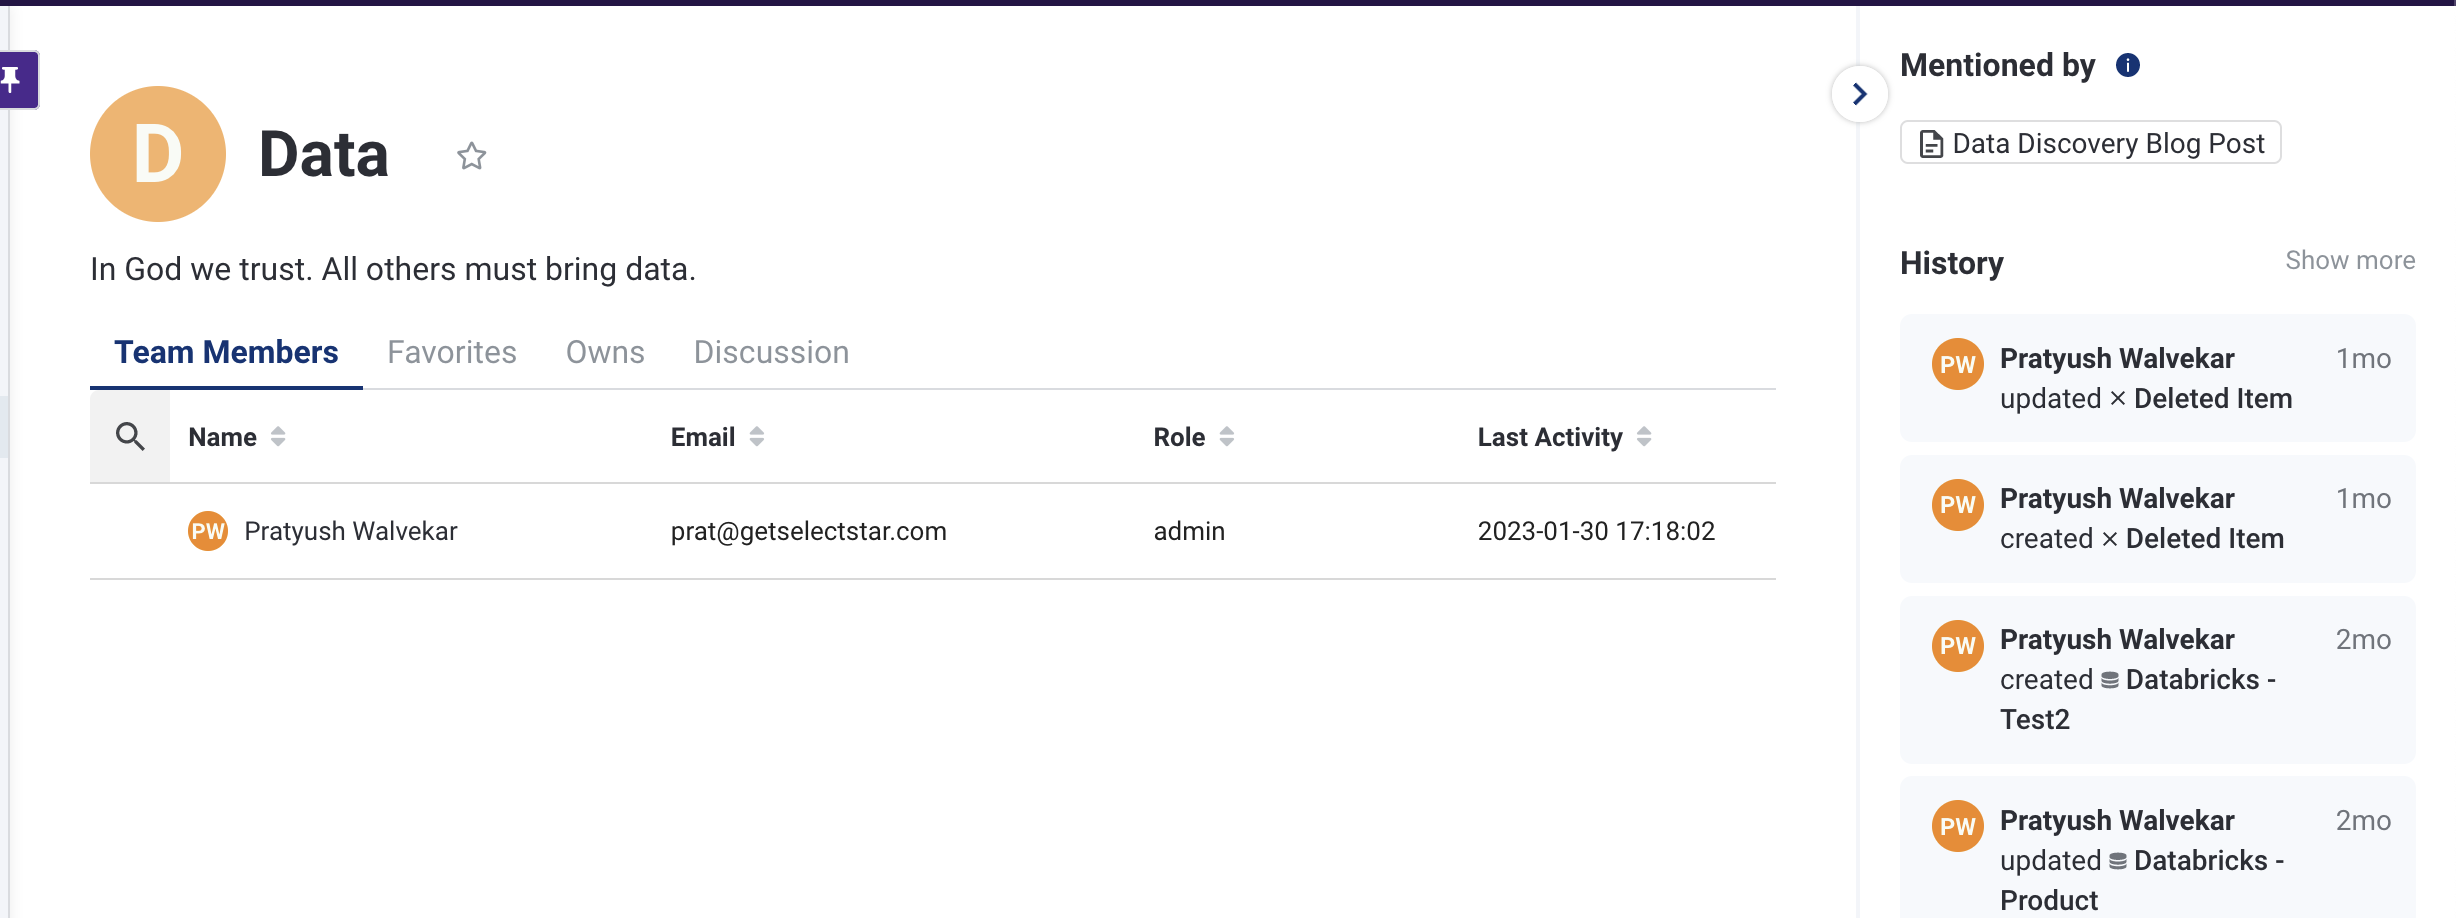Screen dimensions: 2456x918
Task: Click the Mentioned by info icon
Action: coord(2127,66)
